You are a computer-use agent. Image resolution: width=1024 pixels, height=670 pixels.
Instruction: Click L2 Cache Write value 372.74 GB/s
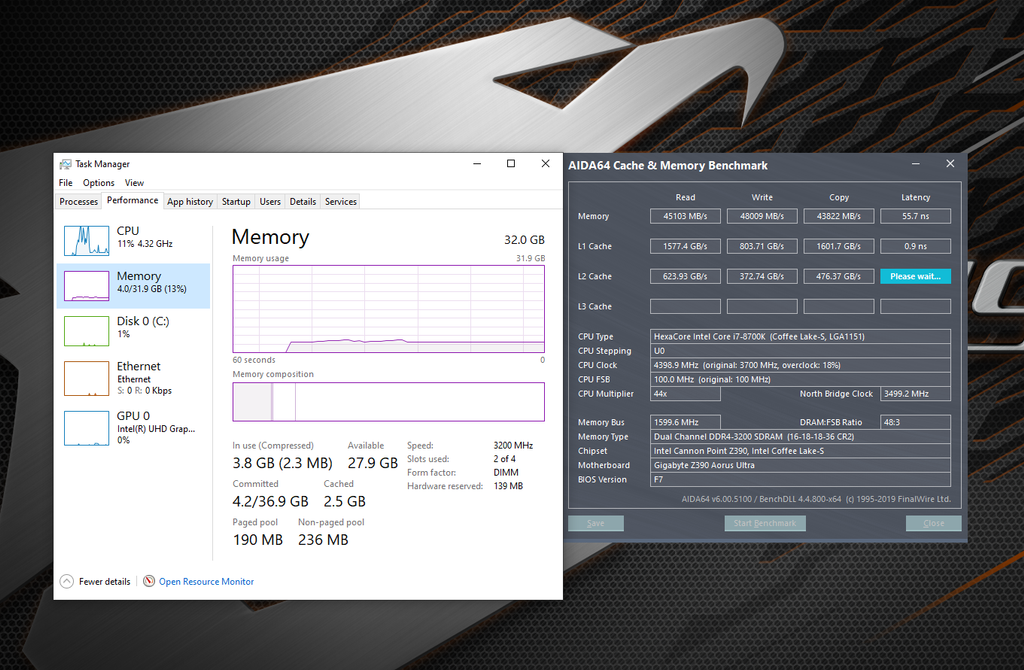(x=762, y=276)
